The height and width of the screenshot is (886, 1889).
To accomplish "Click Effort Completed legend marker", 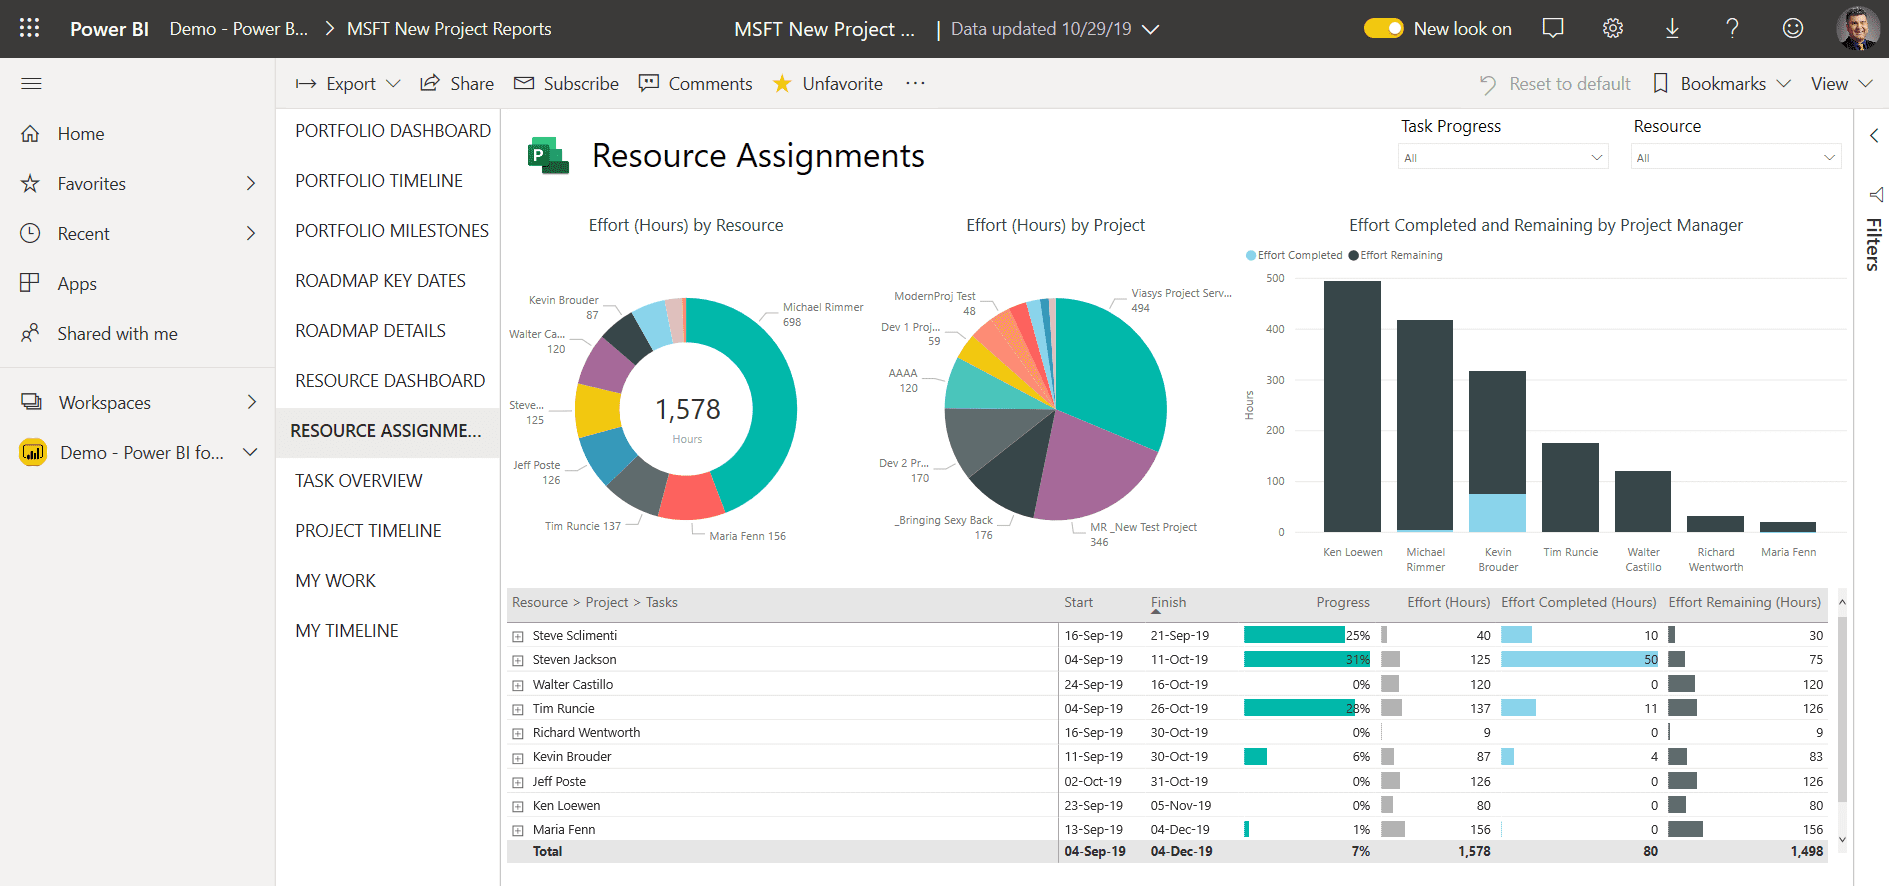I will (x=1251, y=255).
